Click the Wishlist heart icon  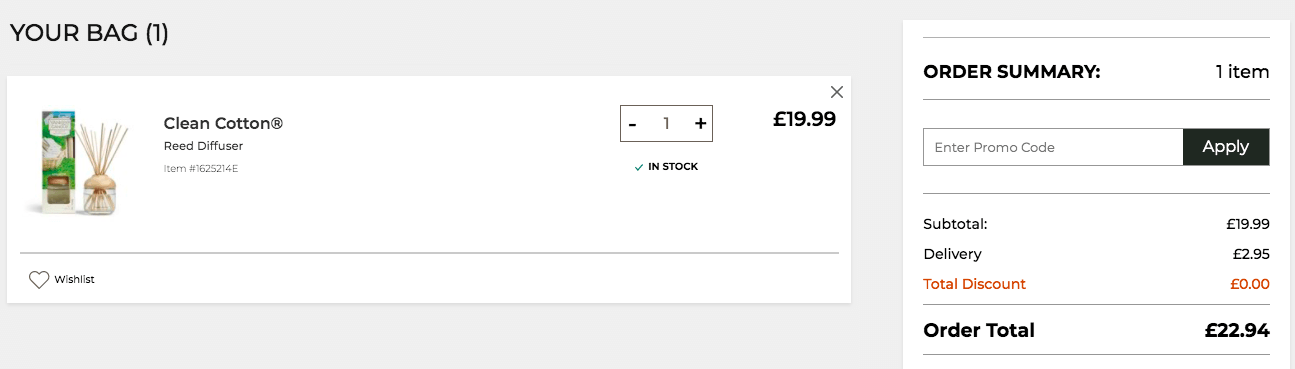point(39,280)
